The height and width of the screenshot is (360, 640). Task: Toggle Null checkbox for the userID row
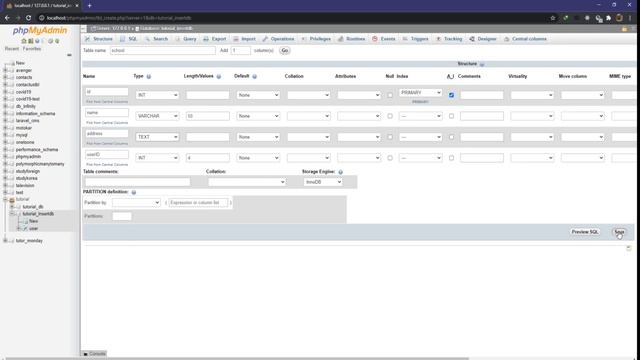tap(390, 158)
